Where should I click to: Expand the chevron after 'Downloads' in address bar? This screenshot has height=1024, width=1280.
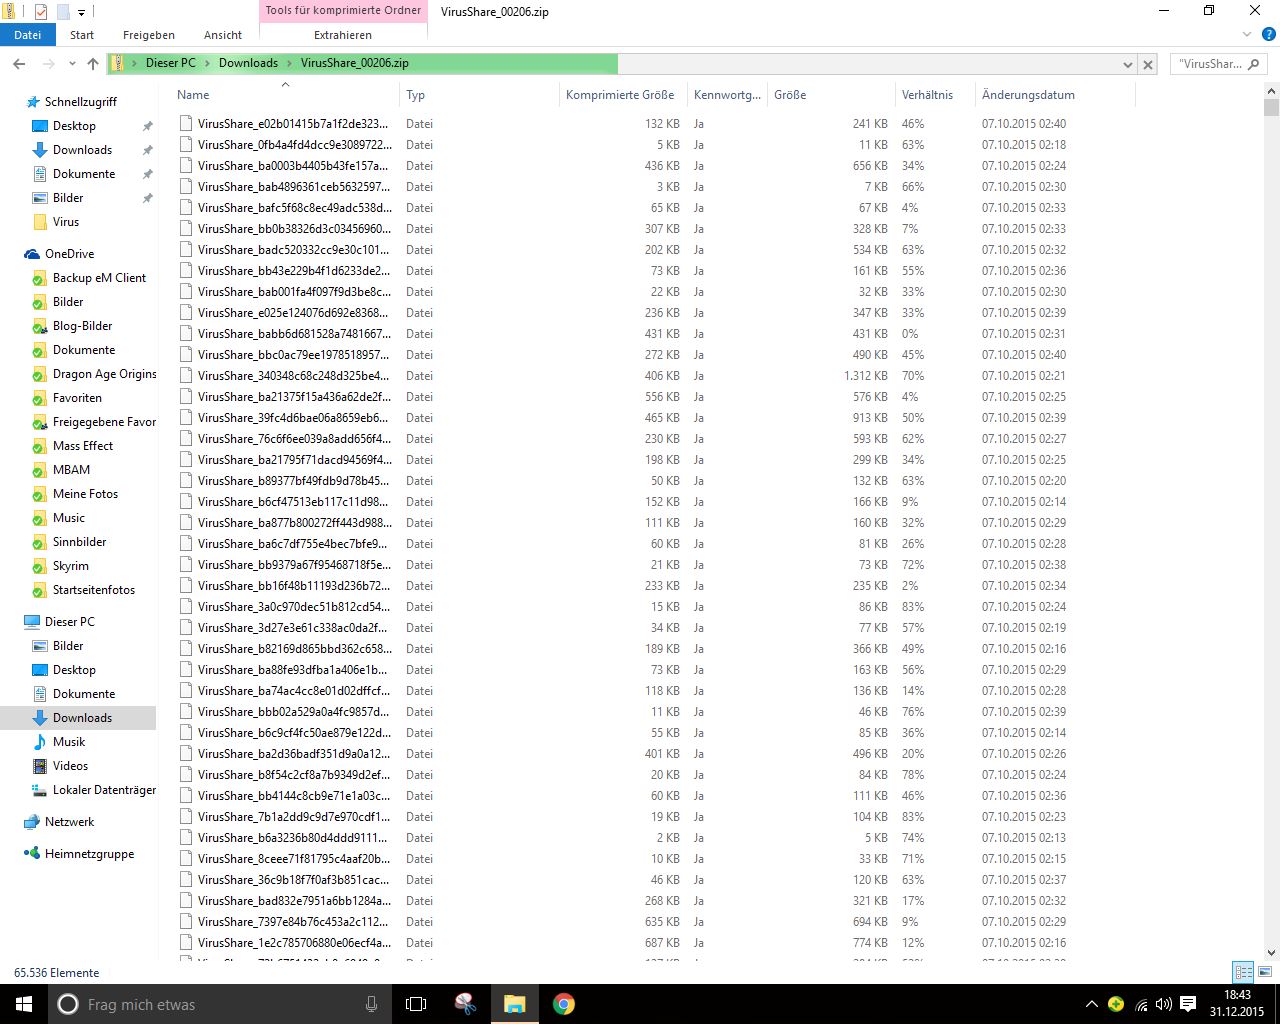pyautogui.click(x=290, y=63)
